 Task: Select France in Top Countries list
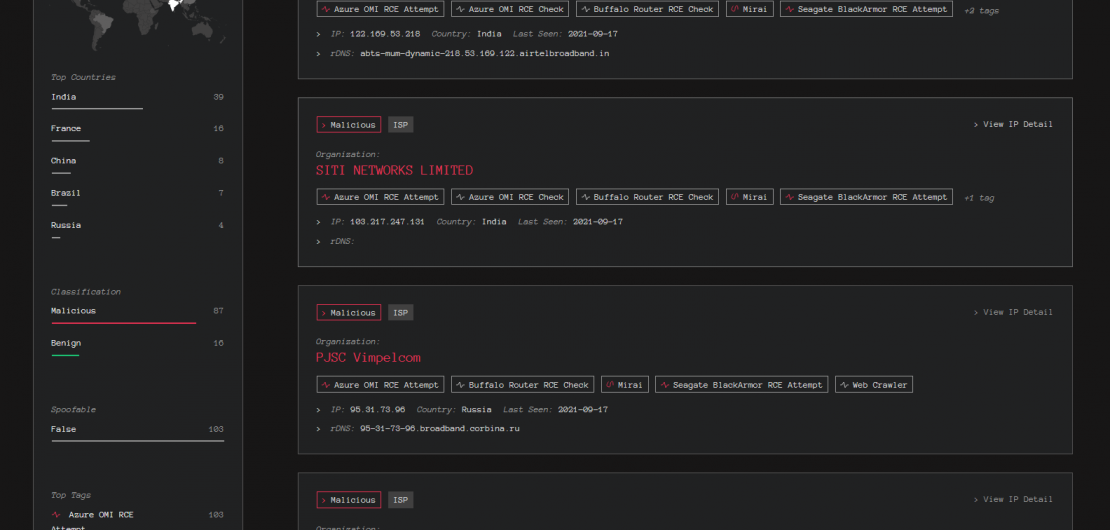coord(66,129)
